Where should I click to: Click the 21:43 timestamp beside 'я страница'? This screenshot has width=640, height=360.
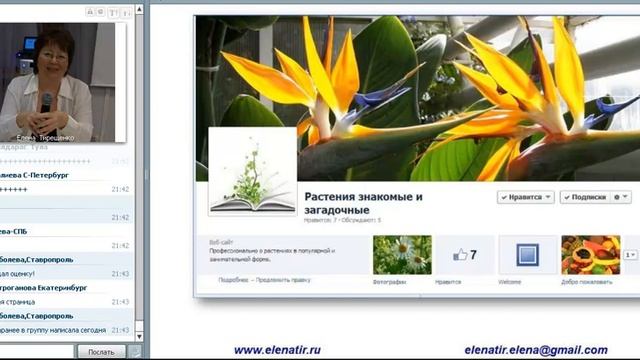coord(120,302)
